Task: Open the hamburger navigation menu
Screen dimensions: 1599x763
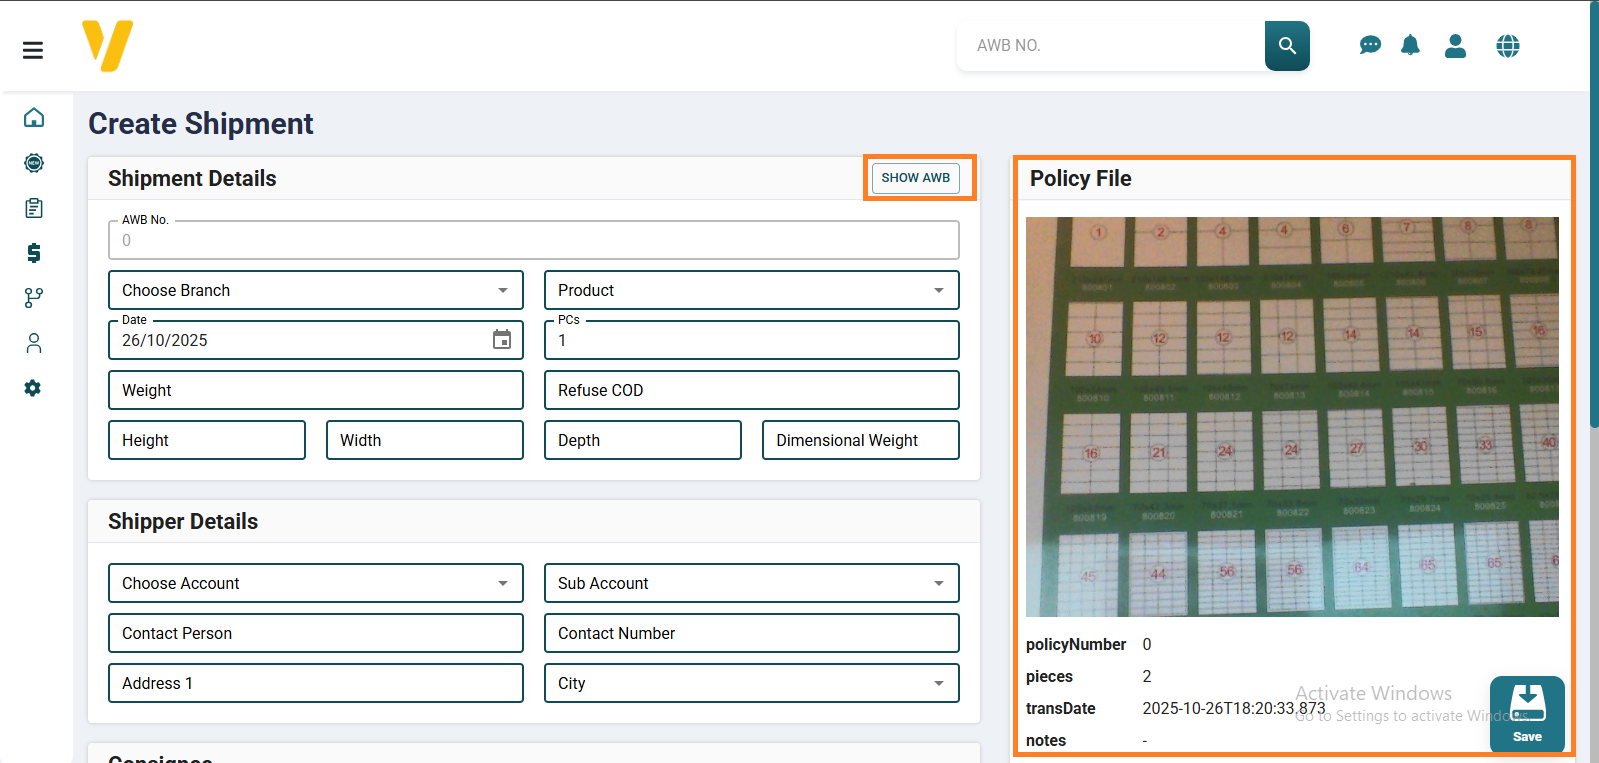Action: (x=33, y=50)
